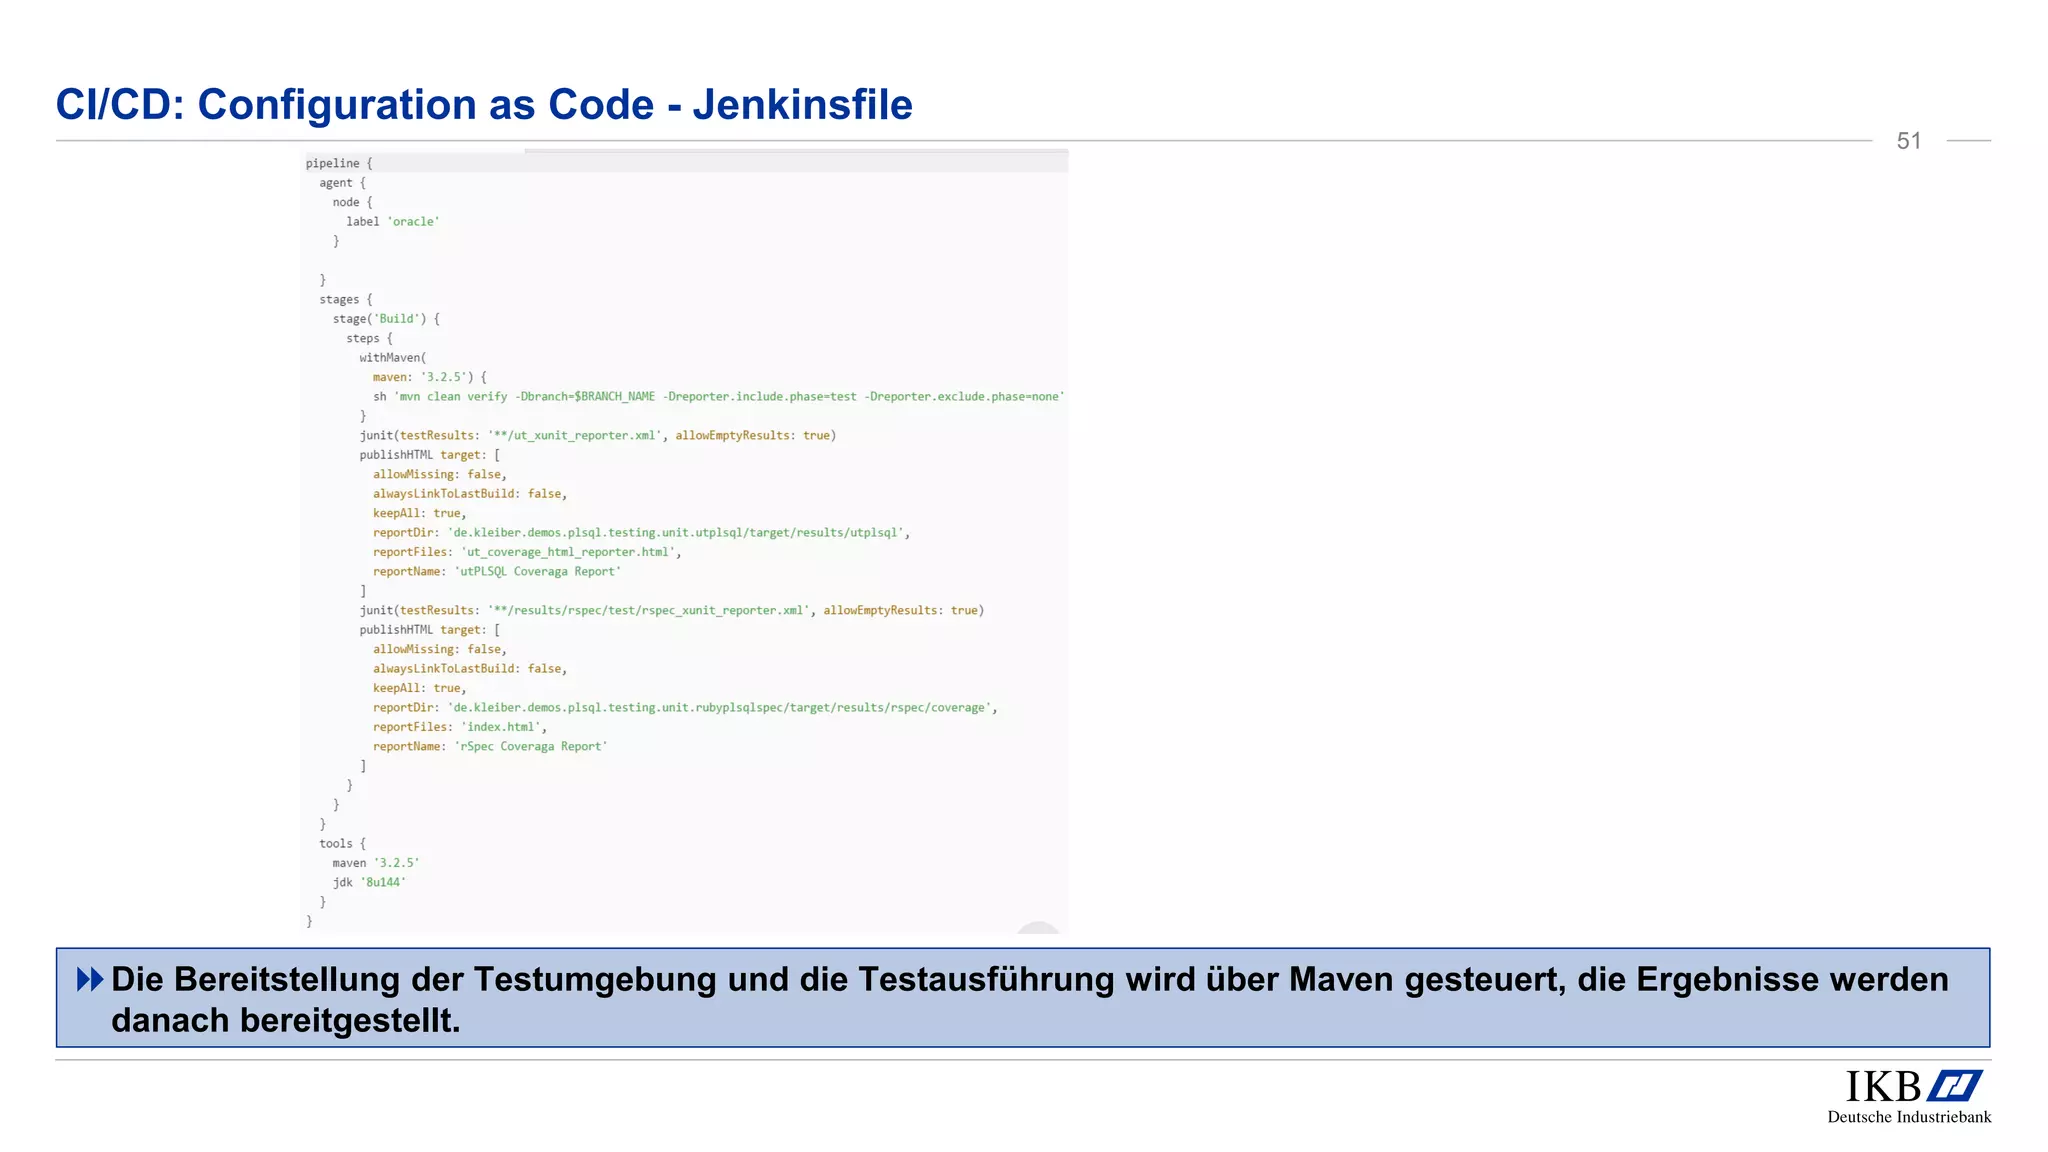
Task: Click the 'tools {' line
Action: [343, 844]
